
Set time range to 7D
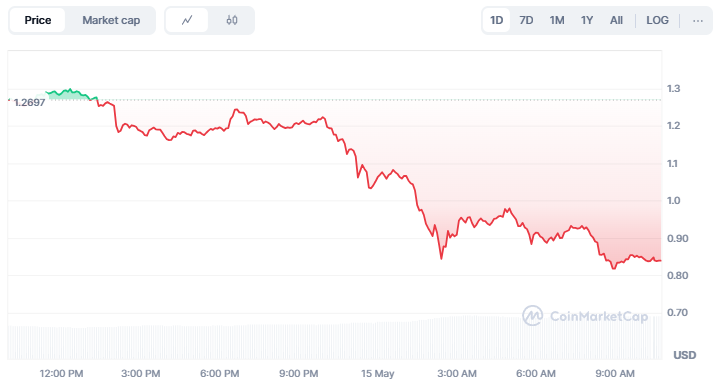coord(526,20)
